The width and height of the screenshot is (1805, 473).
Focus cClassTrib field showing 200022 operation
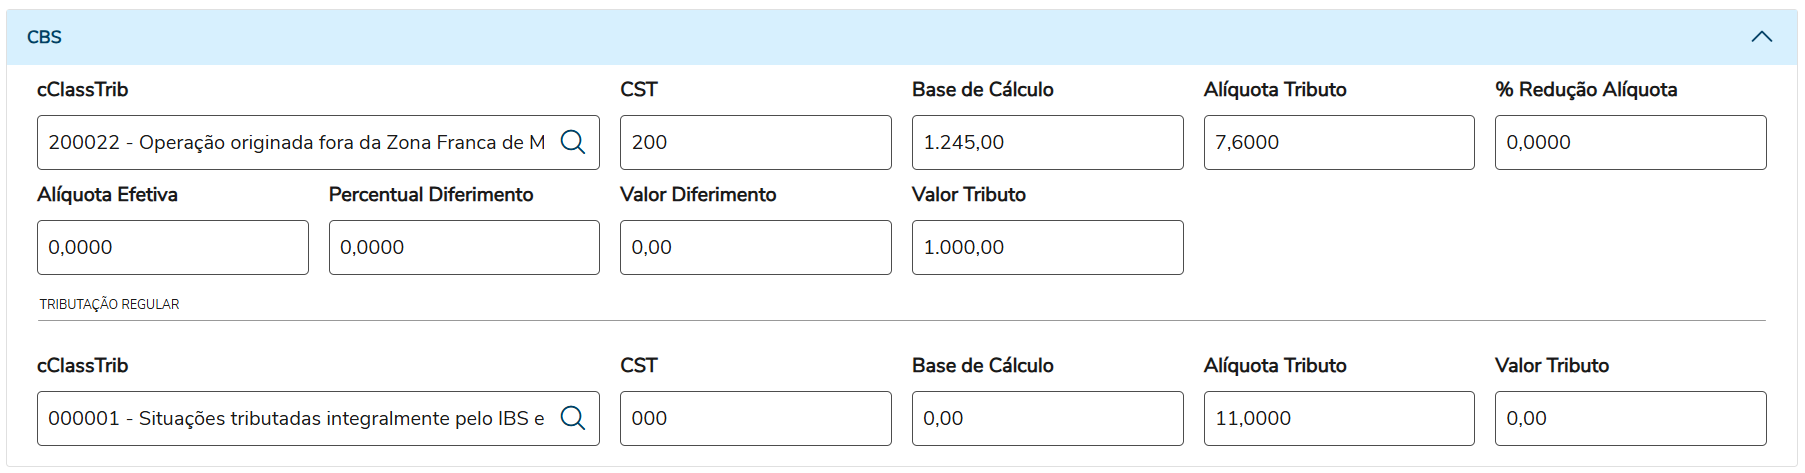pos(296,142)
